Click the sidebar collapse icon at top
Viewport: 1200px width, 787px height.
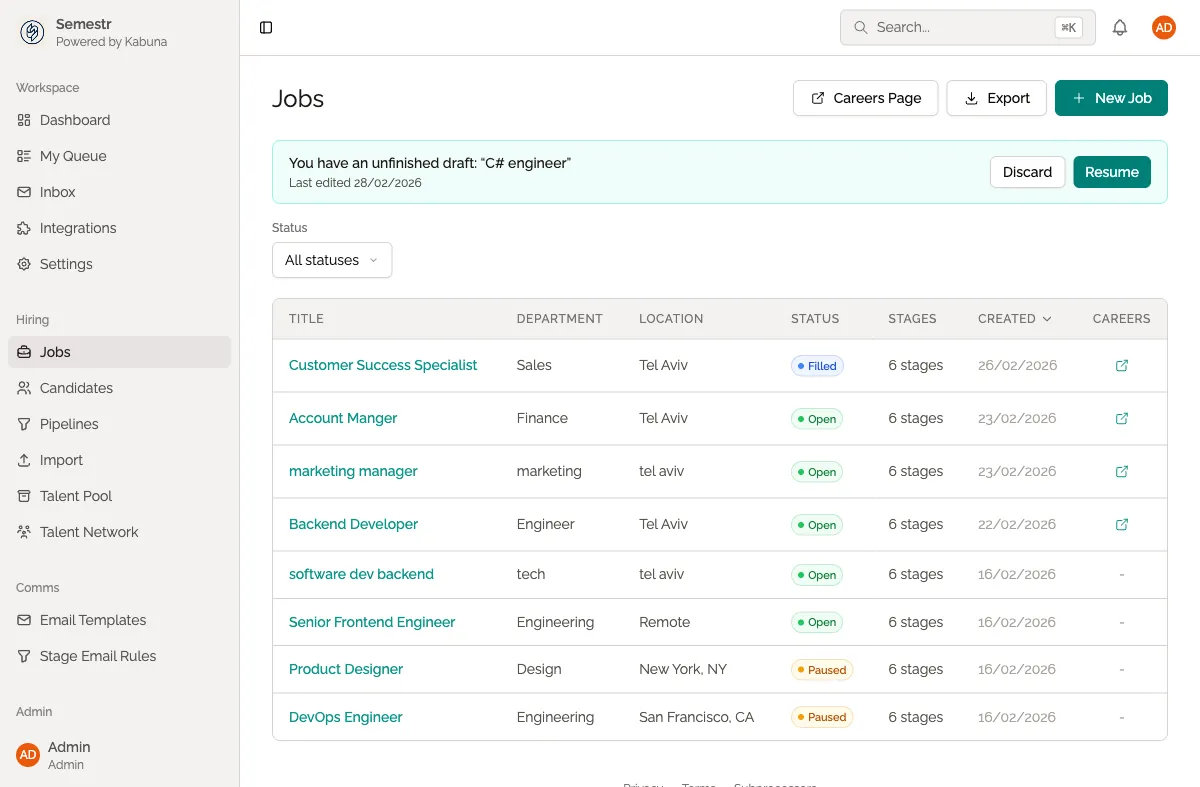coord(265,27)
